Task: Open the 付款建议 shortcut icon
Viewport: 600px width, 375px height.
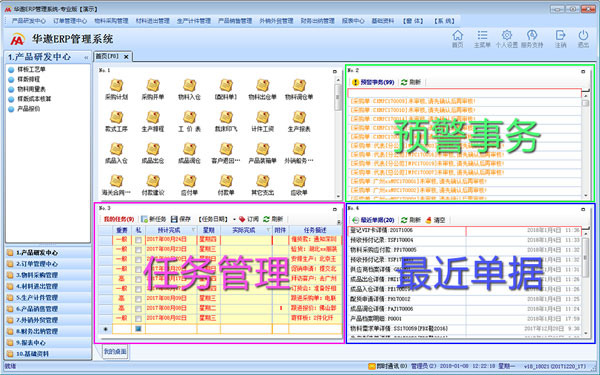Action: click(153, 185)
